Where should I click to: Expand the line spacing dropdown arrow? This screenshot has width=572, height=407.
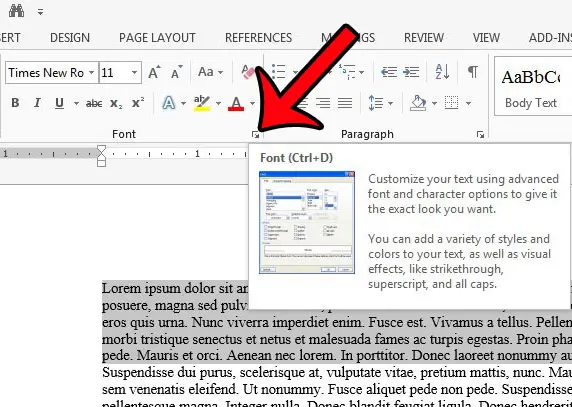click(391, 104)
